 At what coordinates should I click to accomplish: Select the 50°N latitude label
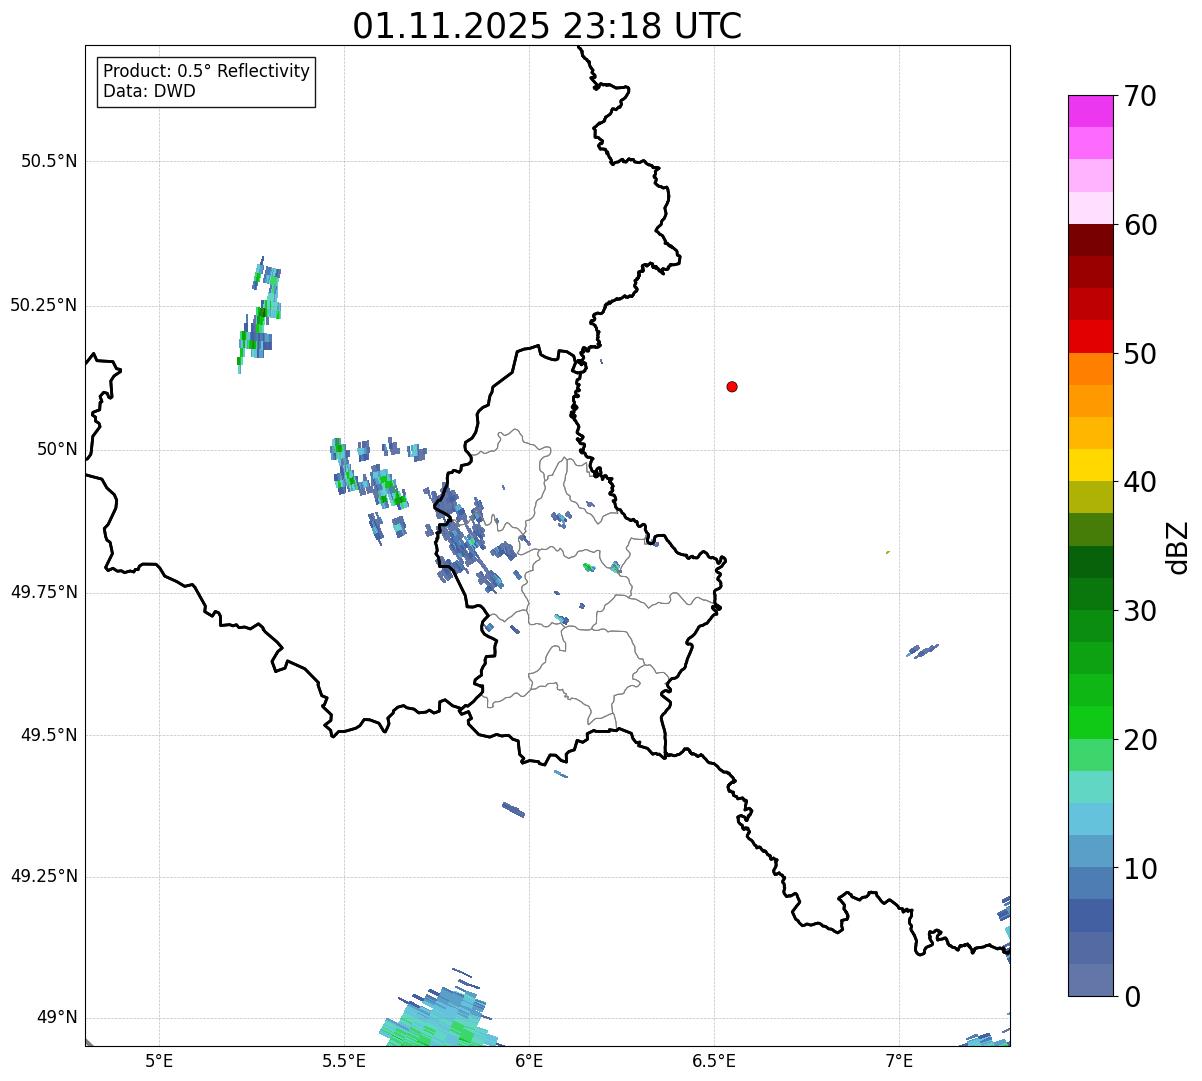coord(57,449)
